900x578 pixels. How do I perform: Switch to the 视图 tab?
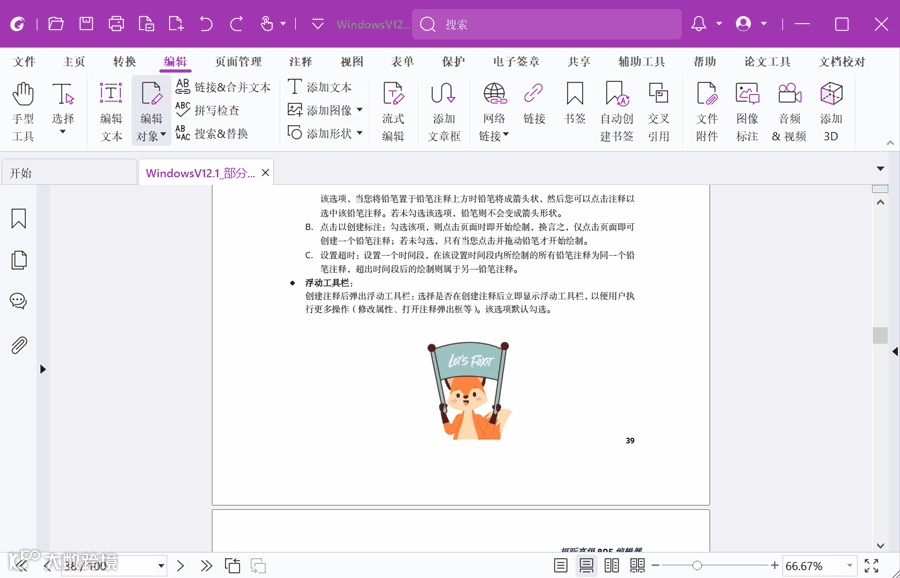tap(351, 61)
